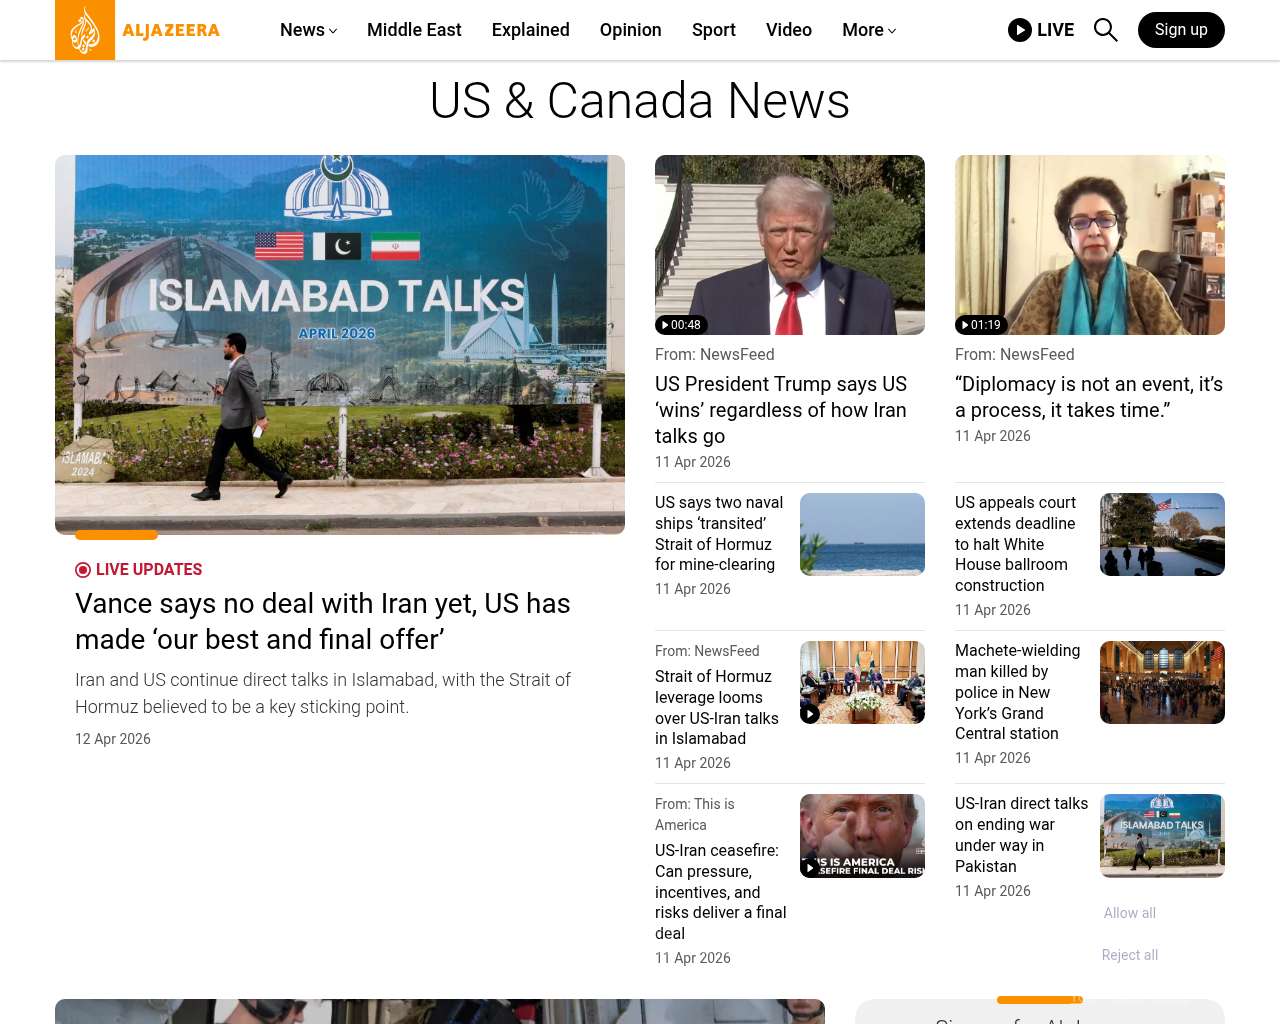Open the Sport menu item

click(x=713, y=30)
